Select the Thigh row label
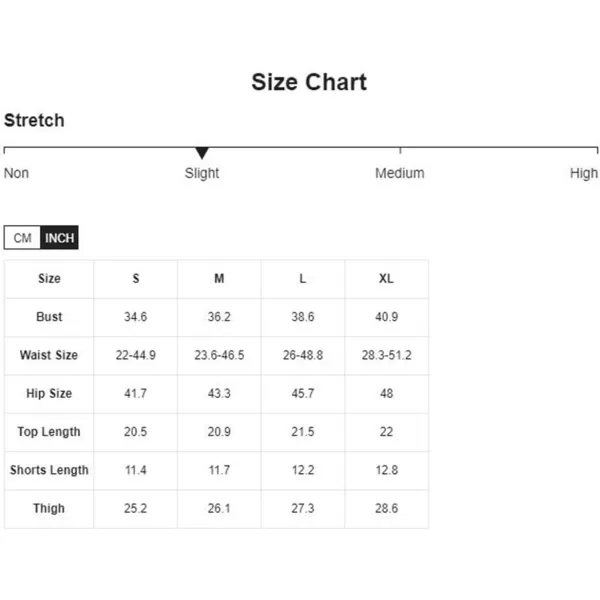The width and height of the screenshot is (600, 600). (49, 509)
